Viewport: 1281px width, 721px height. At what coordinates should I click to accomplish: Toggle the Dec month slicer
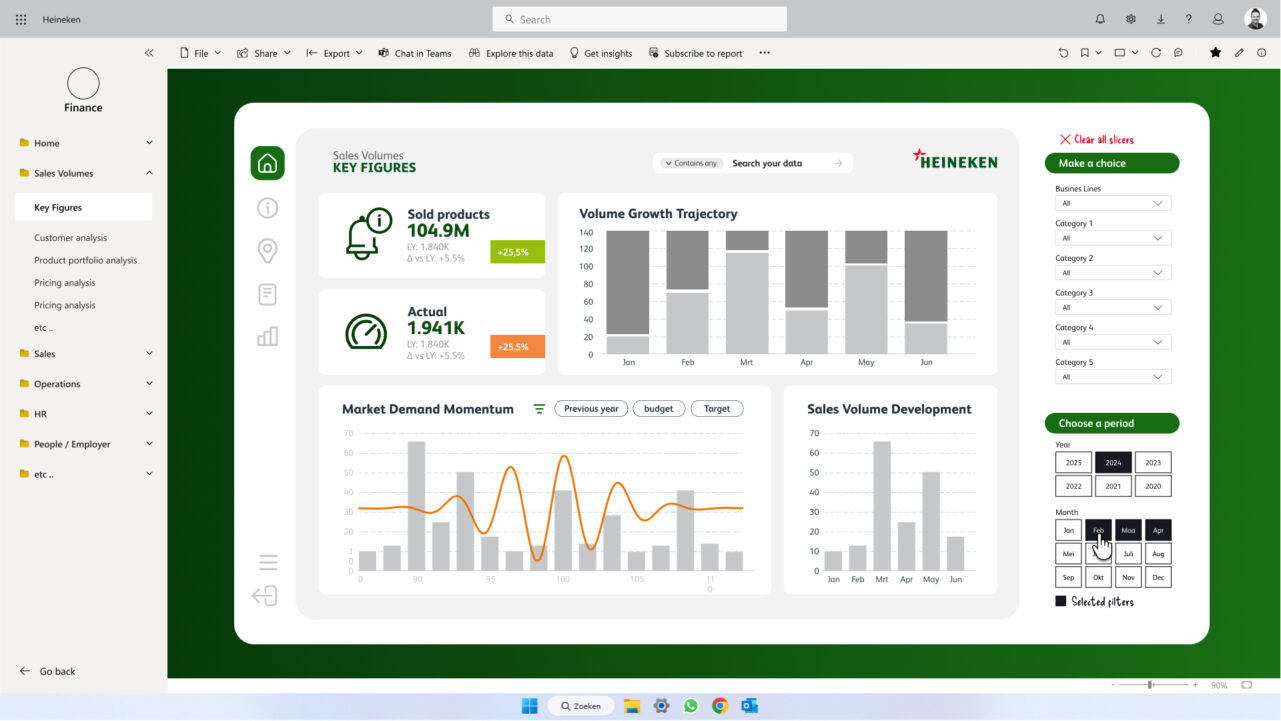1158,578
